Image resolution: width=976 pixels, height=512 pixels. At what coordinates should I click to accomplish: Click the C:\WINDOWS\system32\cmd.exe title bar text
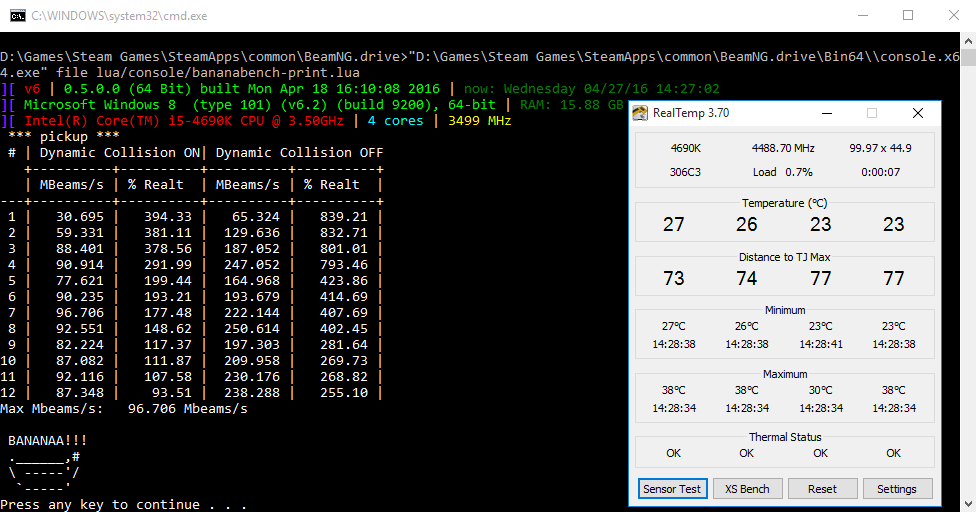click(120, 16)
